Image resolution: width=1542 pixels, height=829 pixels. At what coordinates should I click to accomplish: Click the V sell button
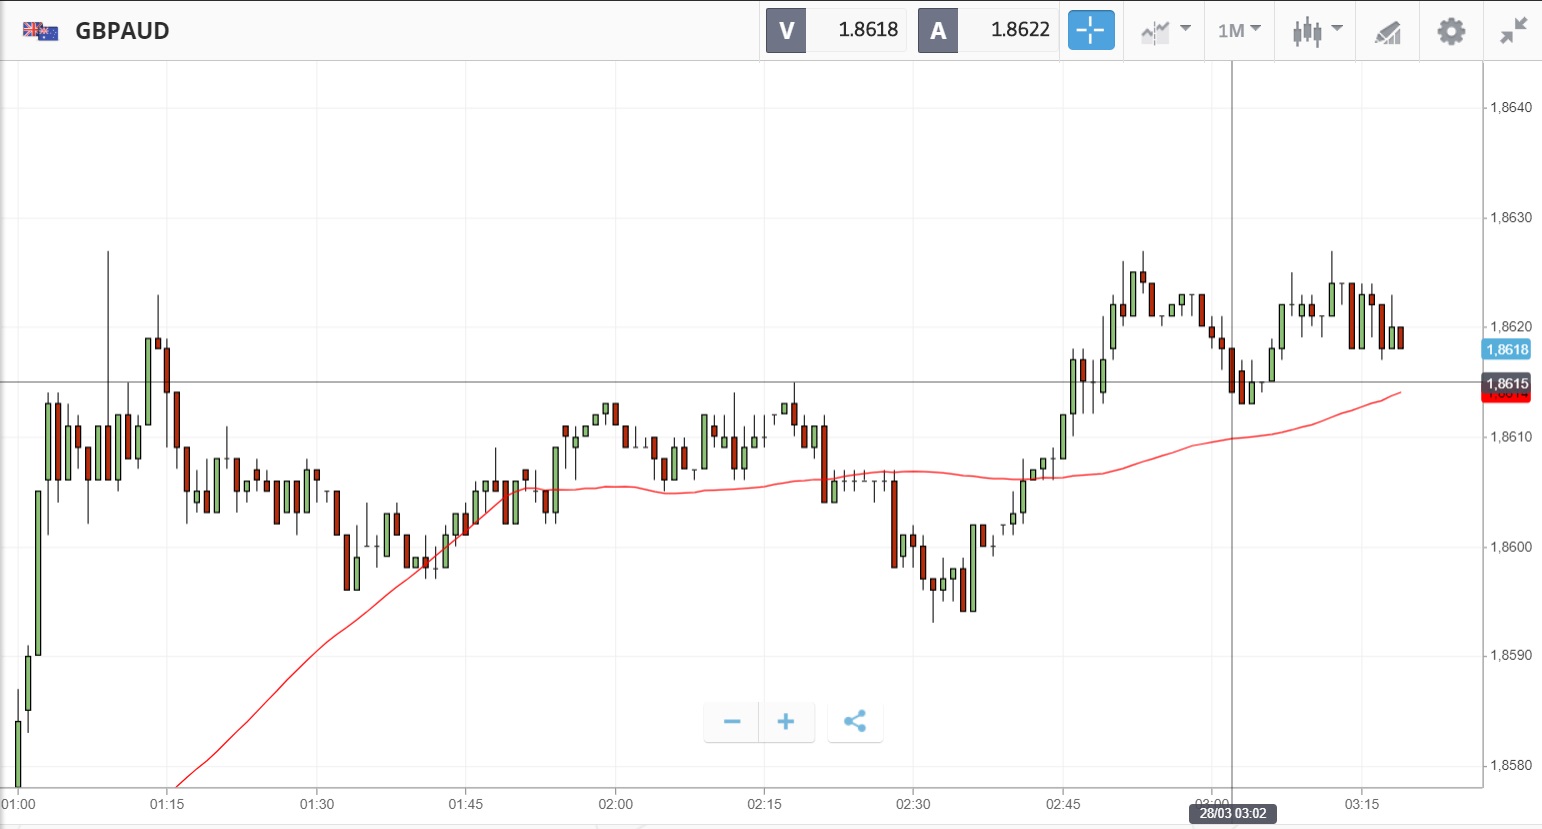[786, 30]
